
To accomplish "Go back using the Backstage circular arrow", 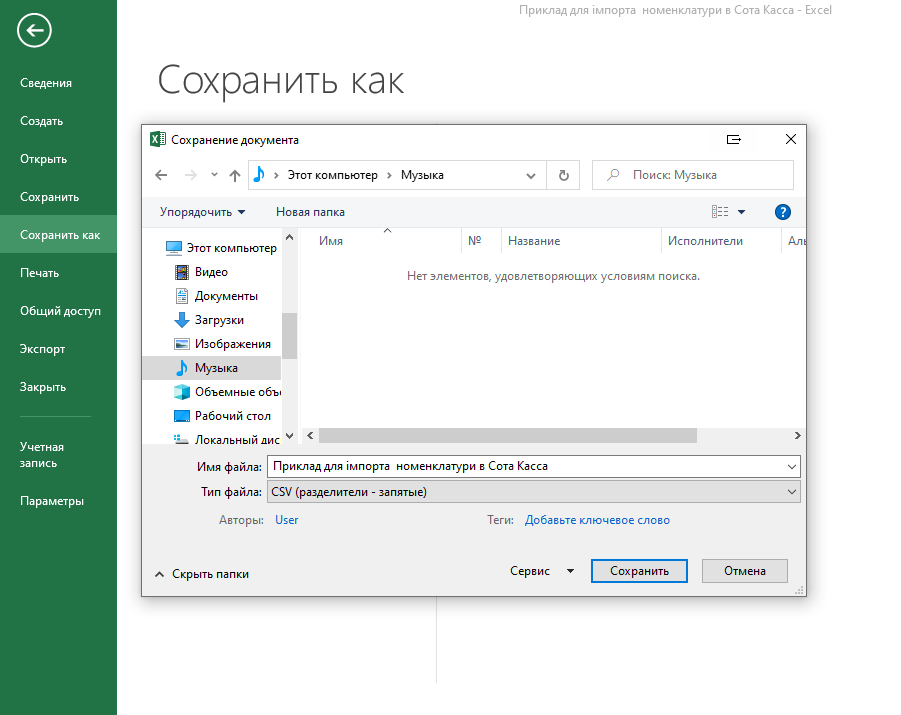I will (34, 30).
